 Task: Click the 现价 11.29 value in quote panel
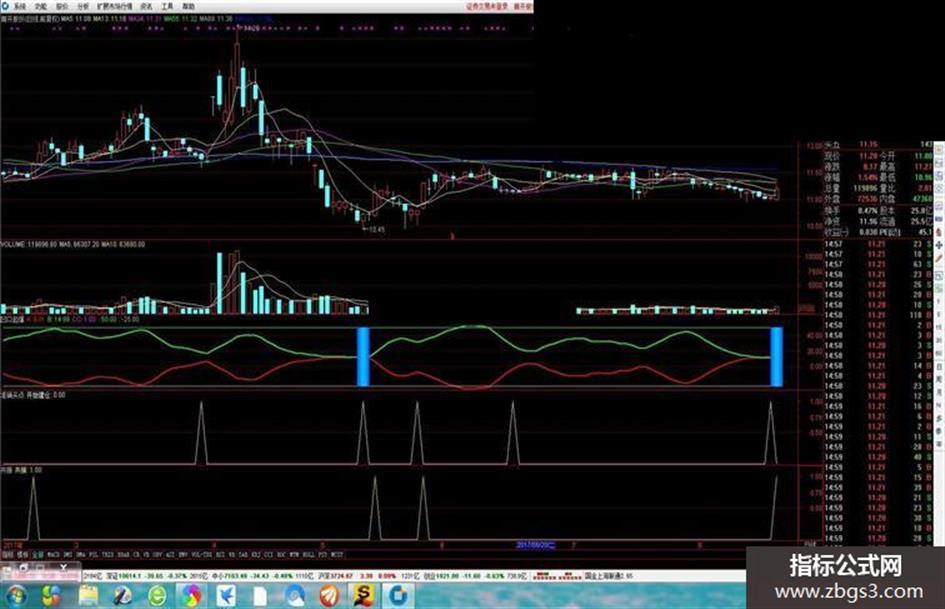869,156
